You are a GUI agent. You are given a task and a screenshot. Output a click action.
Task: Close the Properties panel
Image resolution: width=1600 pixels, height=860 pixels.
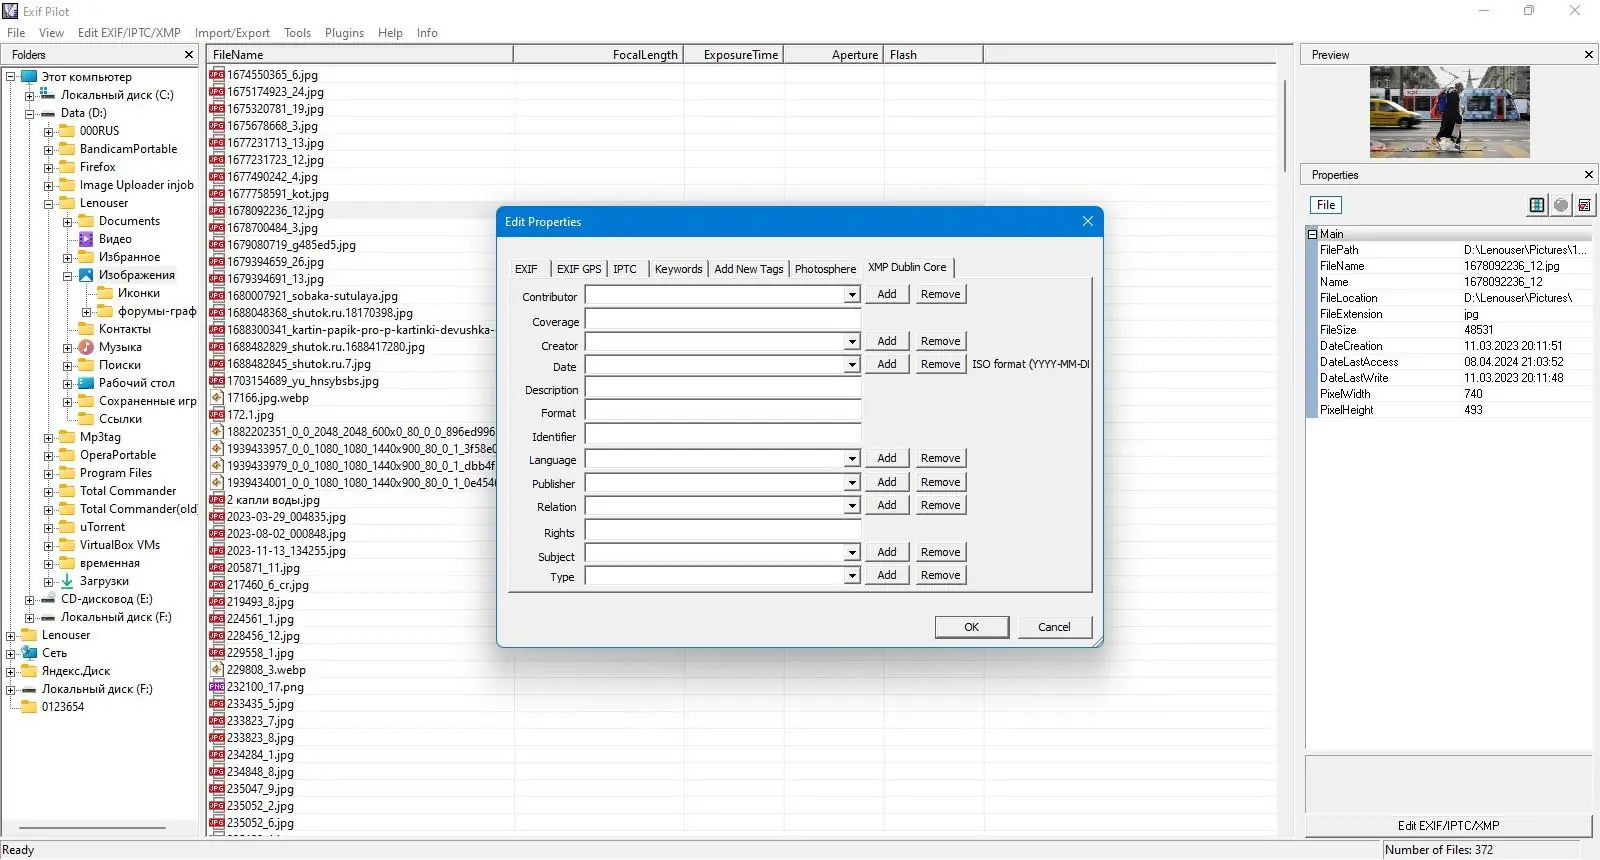point(1589,175)
